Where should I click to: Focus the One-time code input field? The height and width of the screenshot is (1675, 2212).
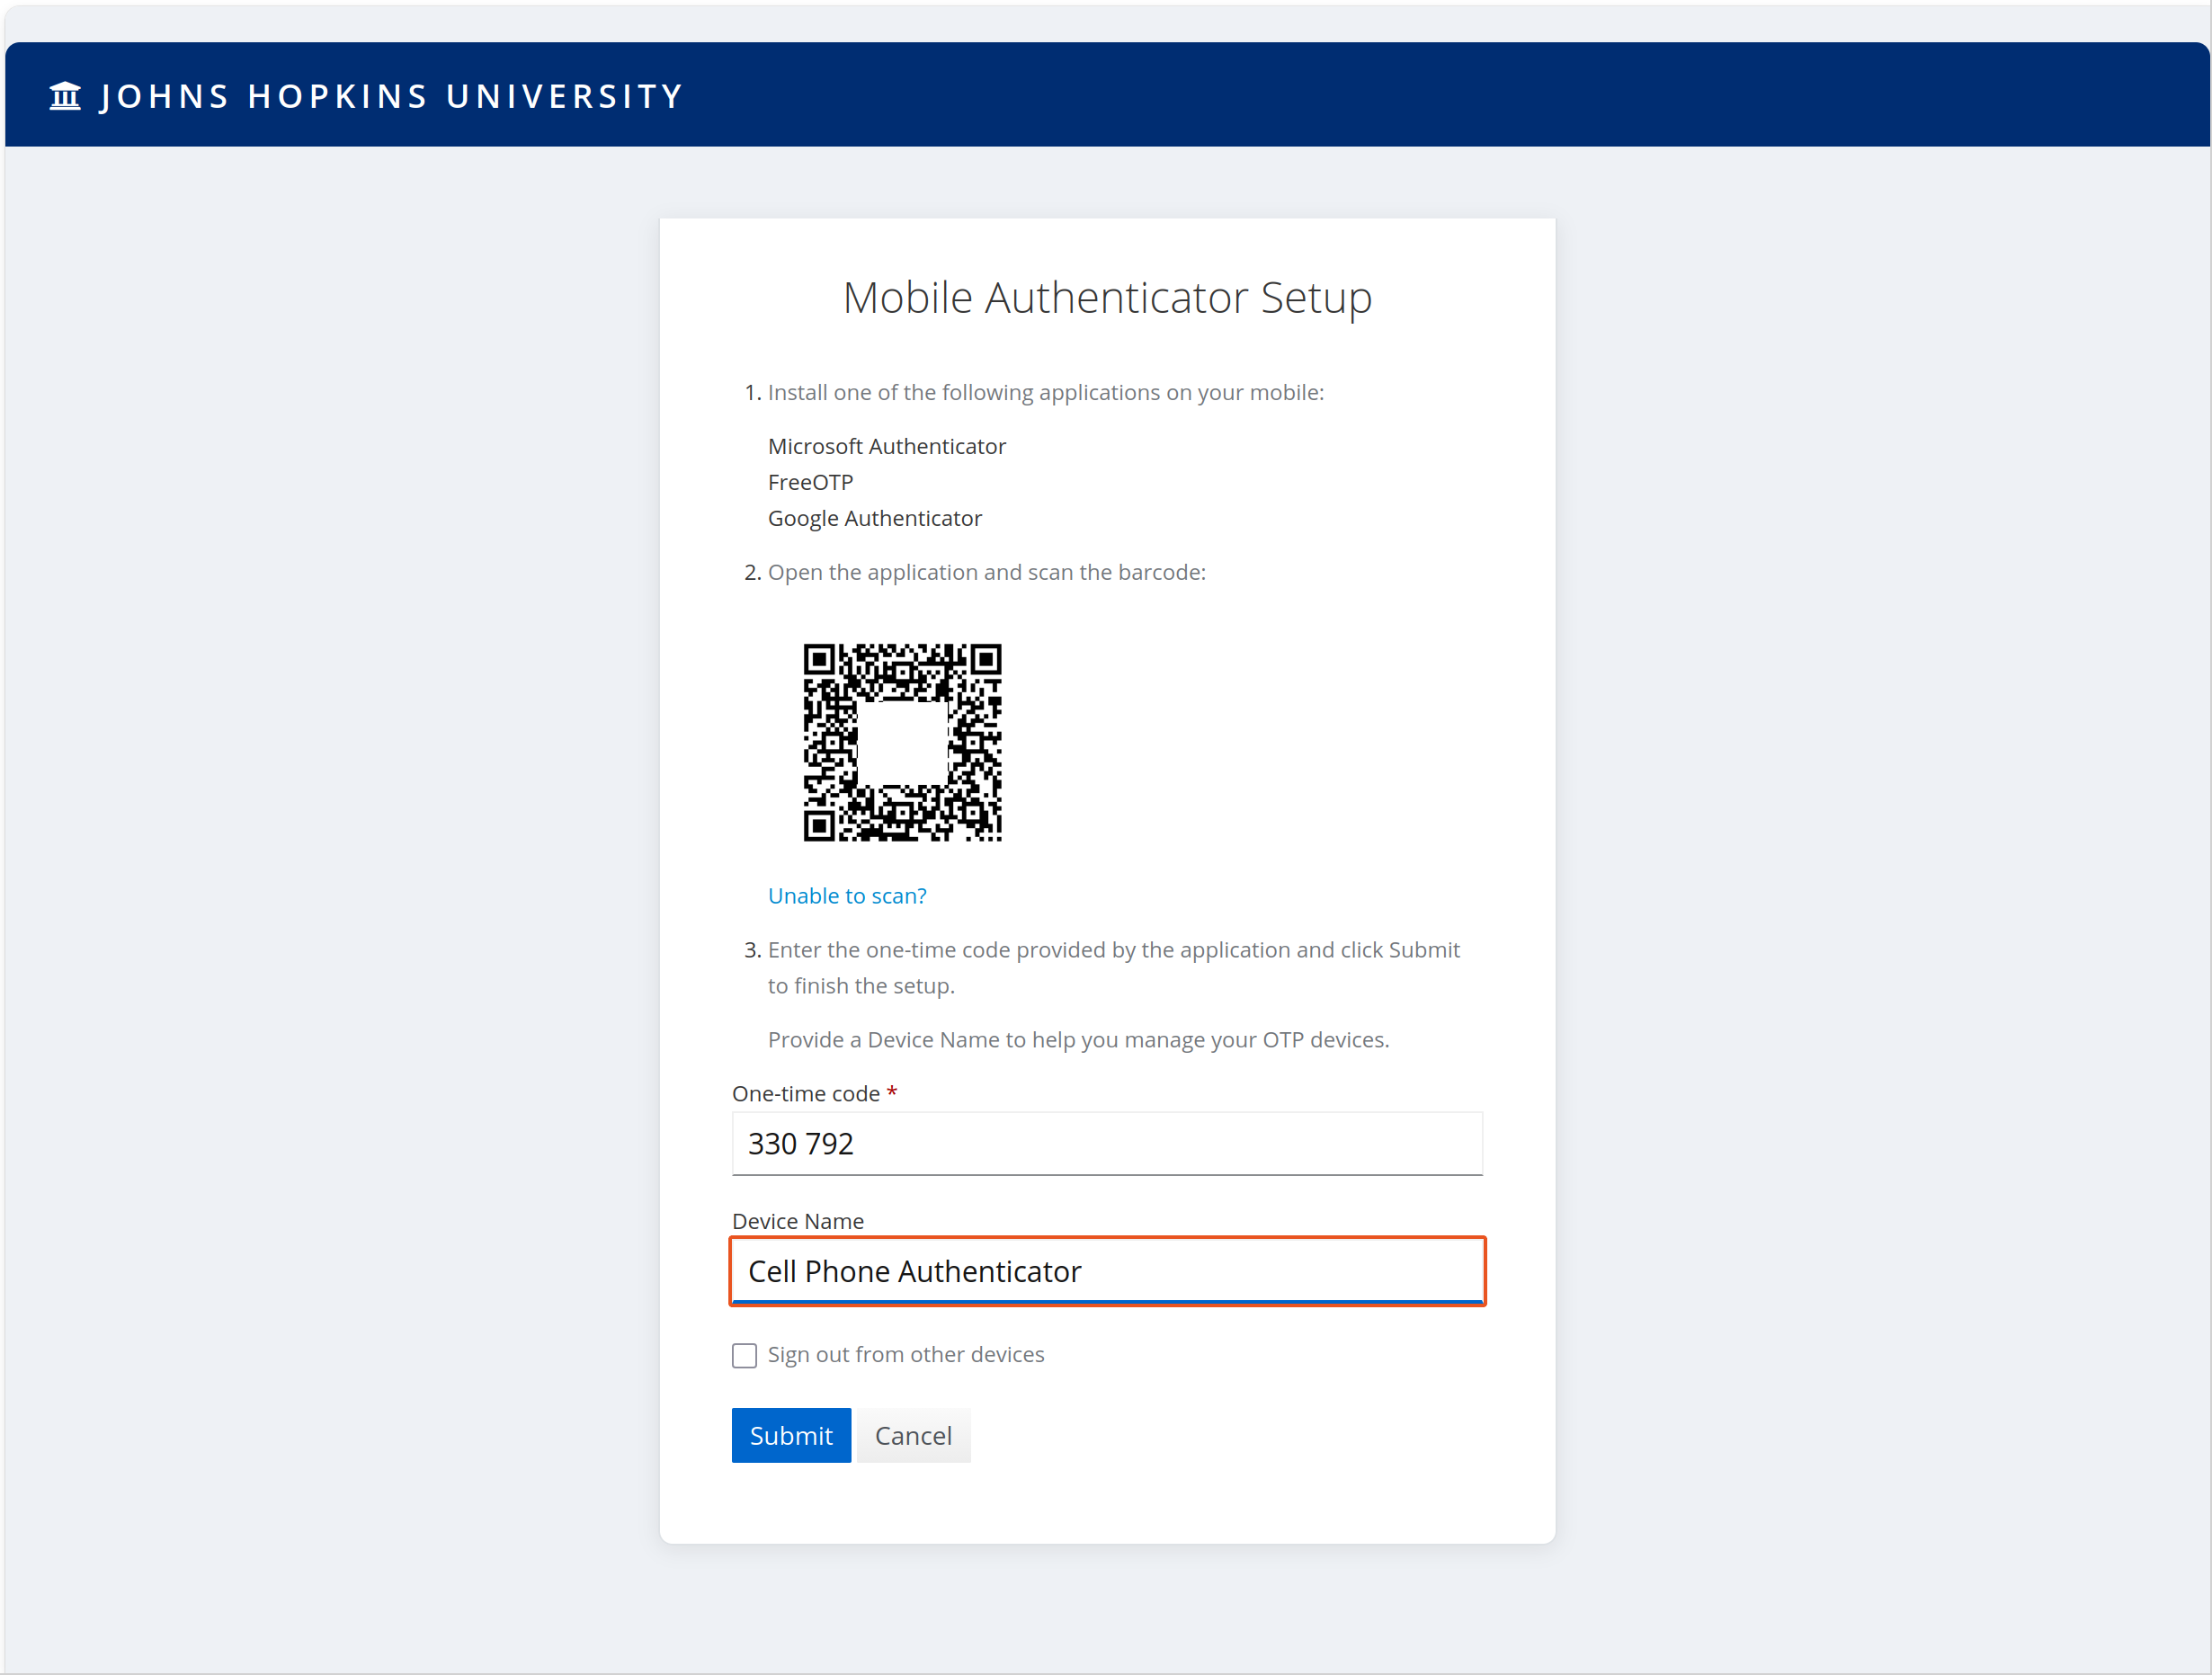[x=1107, y=1143]
